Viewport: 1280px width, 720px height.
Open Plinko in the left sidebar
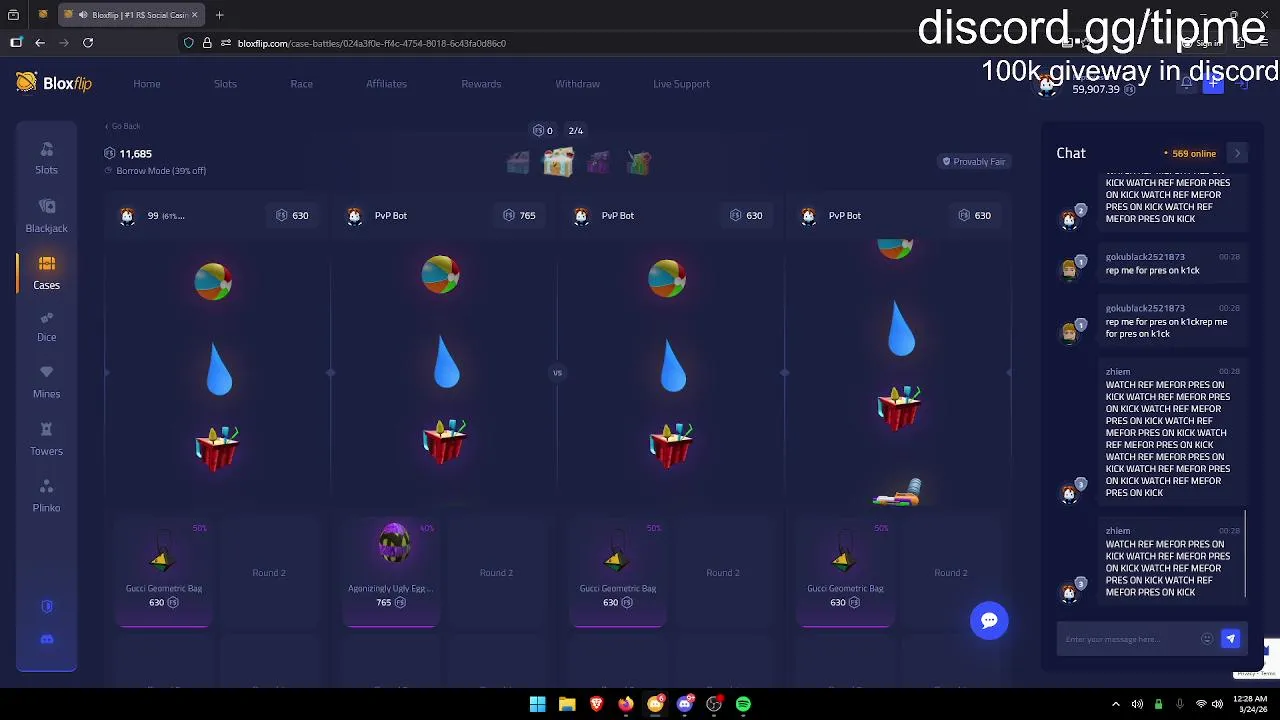pos(46,496)
